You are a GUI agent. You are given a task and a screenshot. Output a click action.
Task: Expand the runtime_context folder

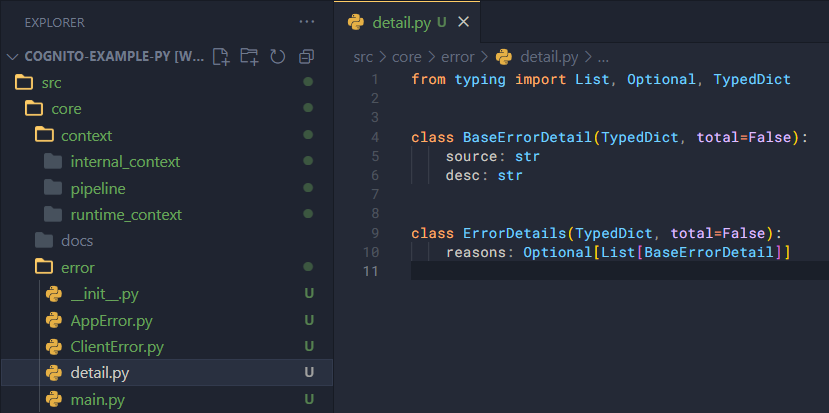[x=125, y=214]
